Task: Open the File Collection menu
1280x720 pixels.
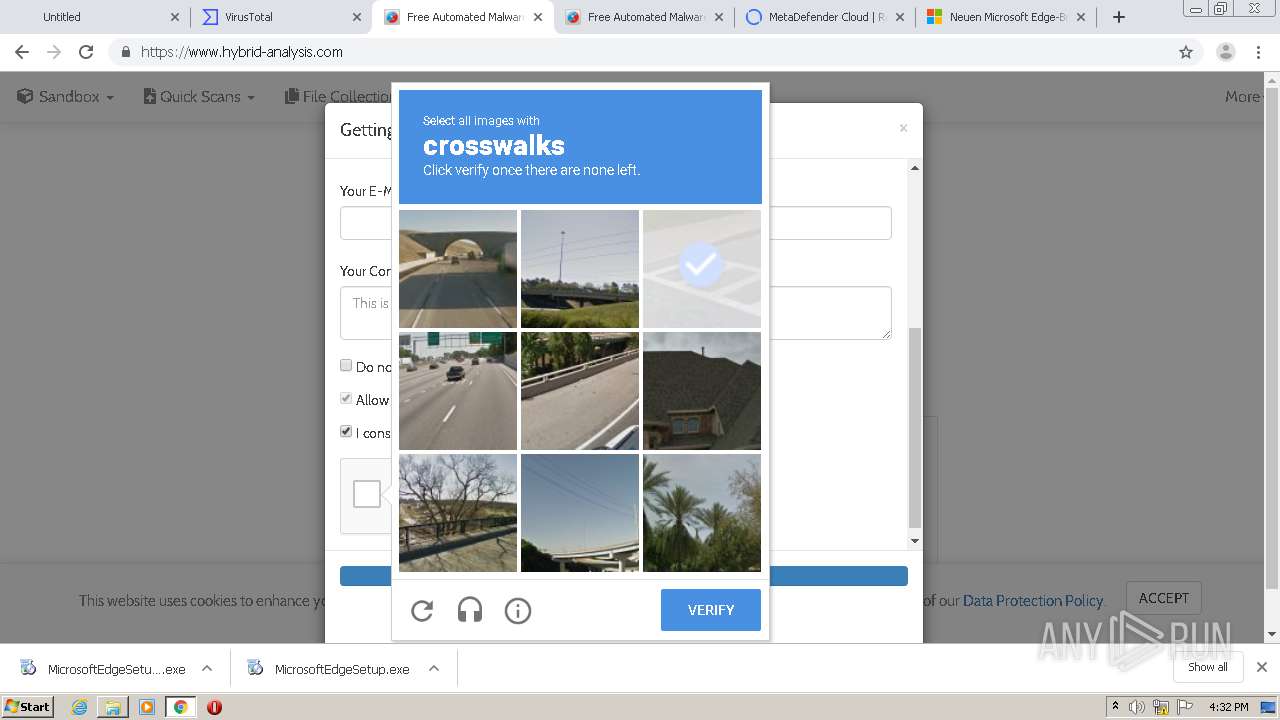Action: [x=338, y=97]
